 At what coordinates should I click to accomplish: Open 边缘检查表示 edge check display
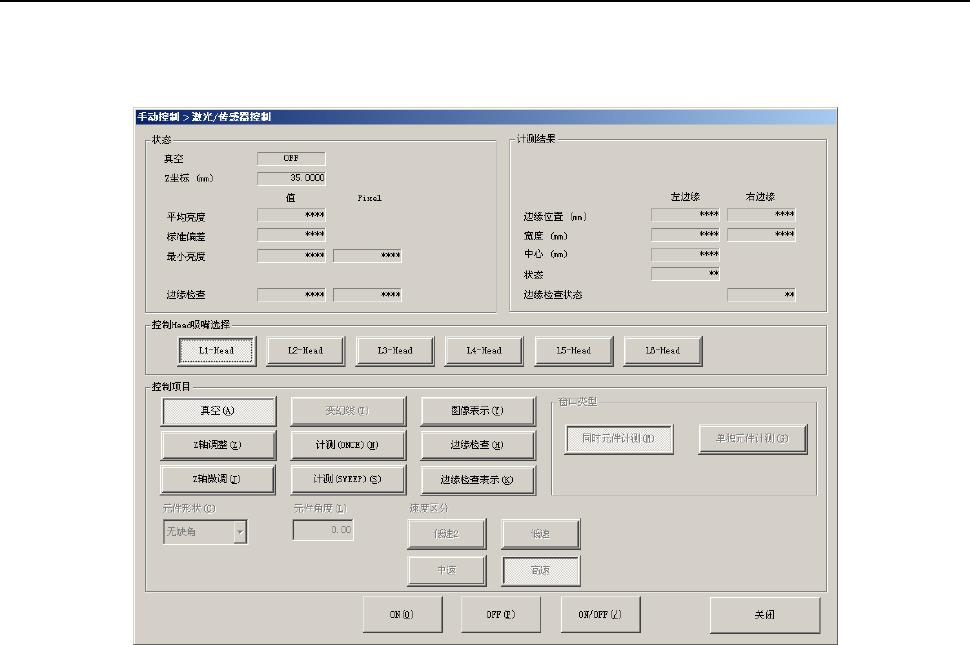pyautogui.click(x=477, y=479)
